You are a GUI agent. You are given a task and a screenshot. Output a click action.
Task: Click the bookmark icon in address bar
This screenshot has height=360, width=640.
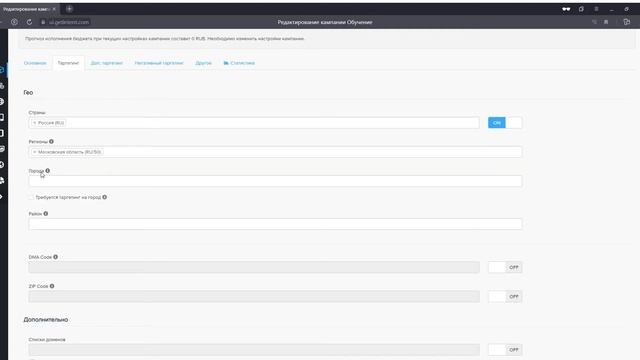pos(606,22)
